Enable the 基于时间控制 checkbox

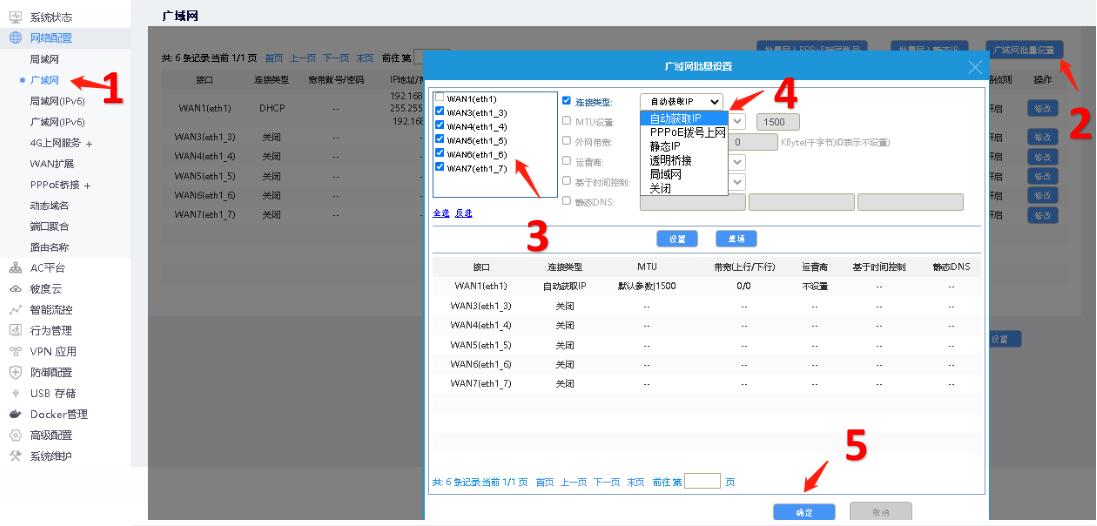pyautogui.click(x=567, y=181)
